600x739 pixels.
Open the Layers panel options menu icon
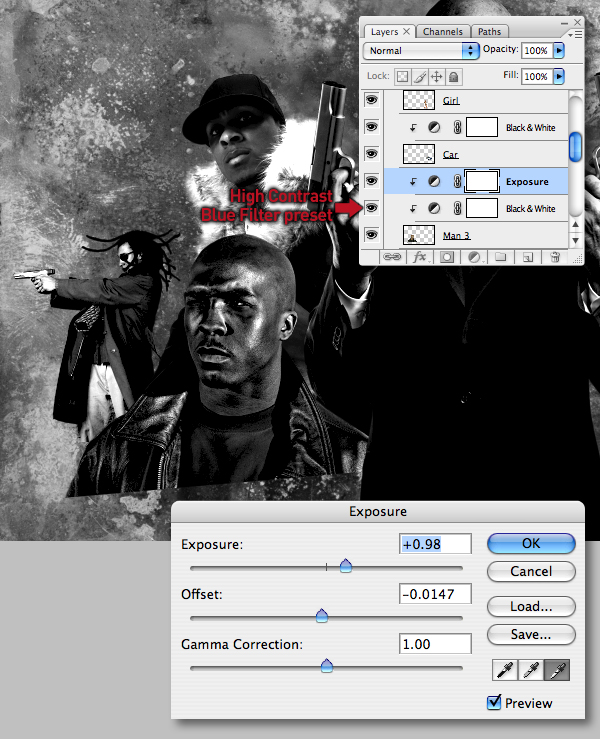coord(575,34)
